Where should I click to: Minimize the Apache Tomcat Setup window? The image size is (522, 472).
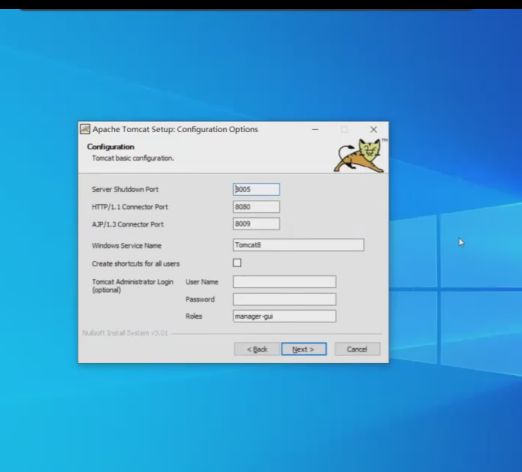(x=315, y=129)
